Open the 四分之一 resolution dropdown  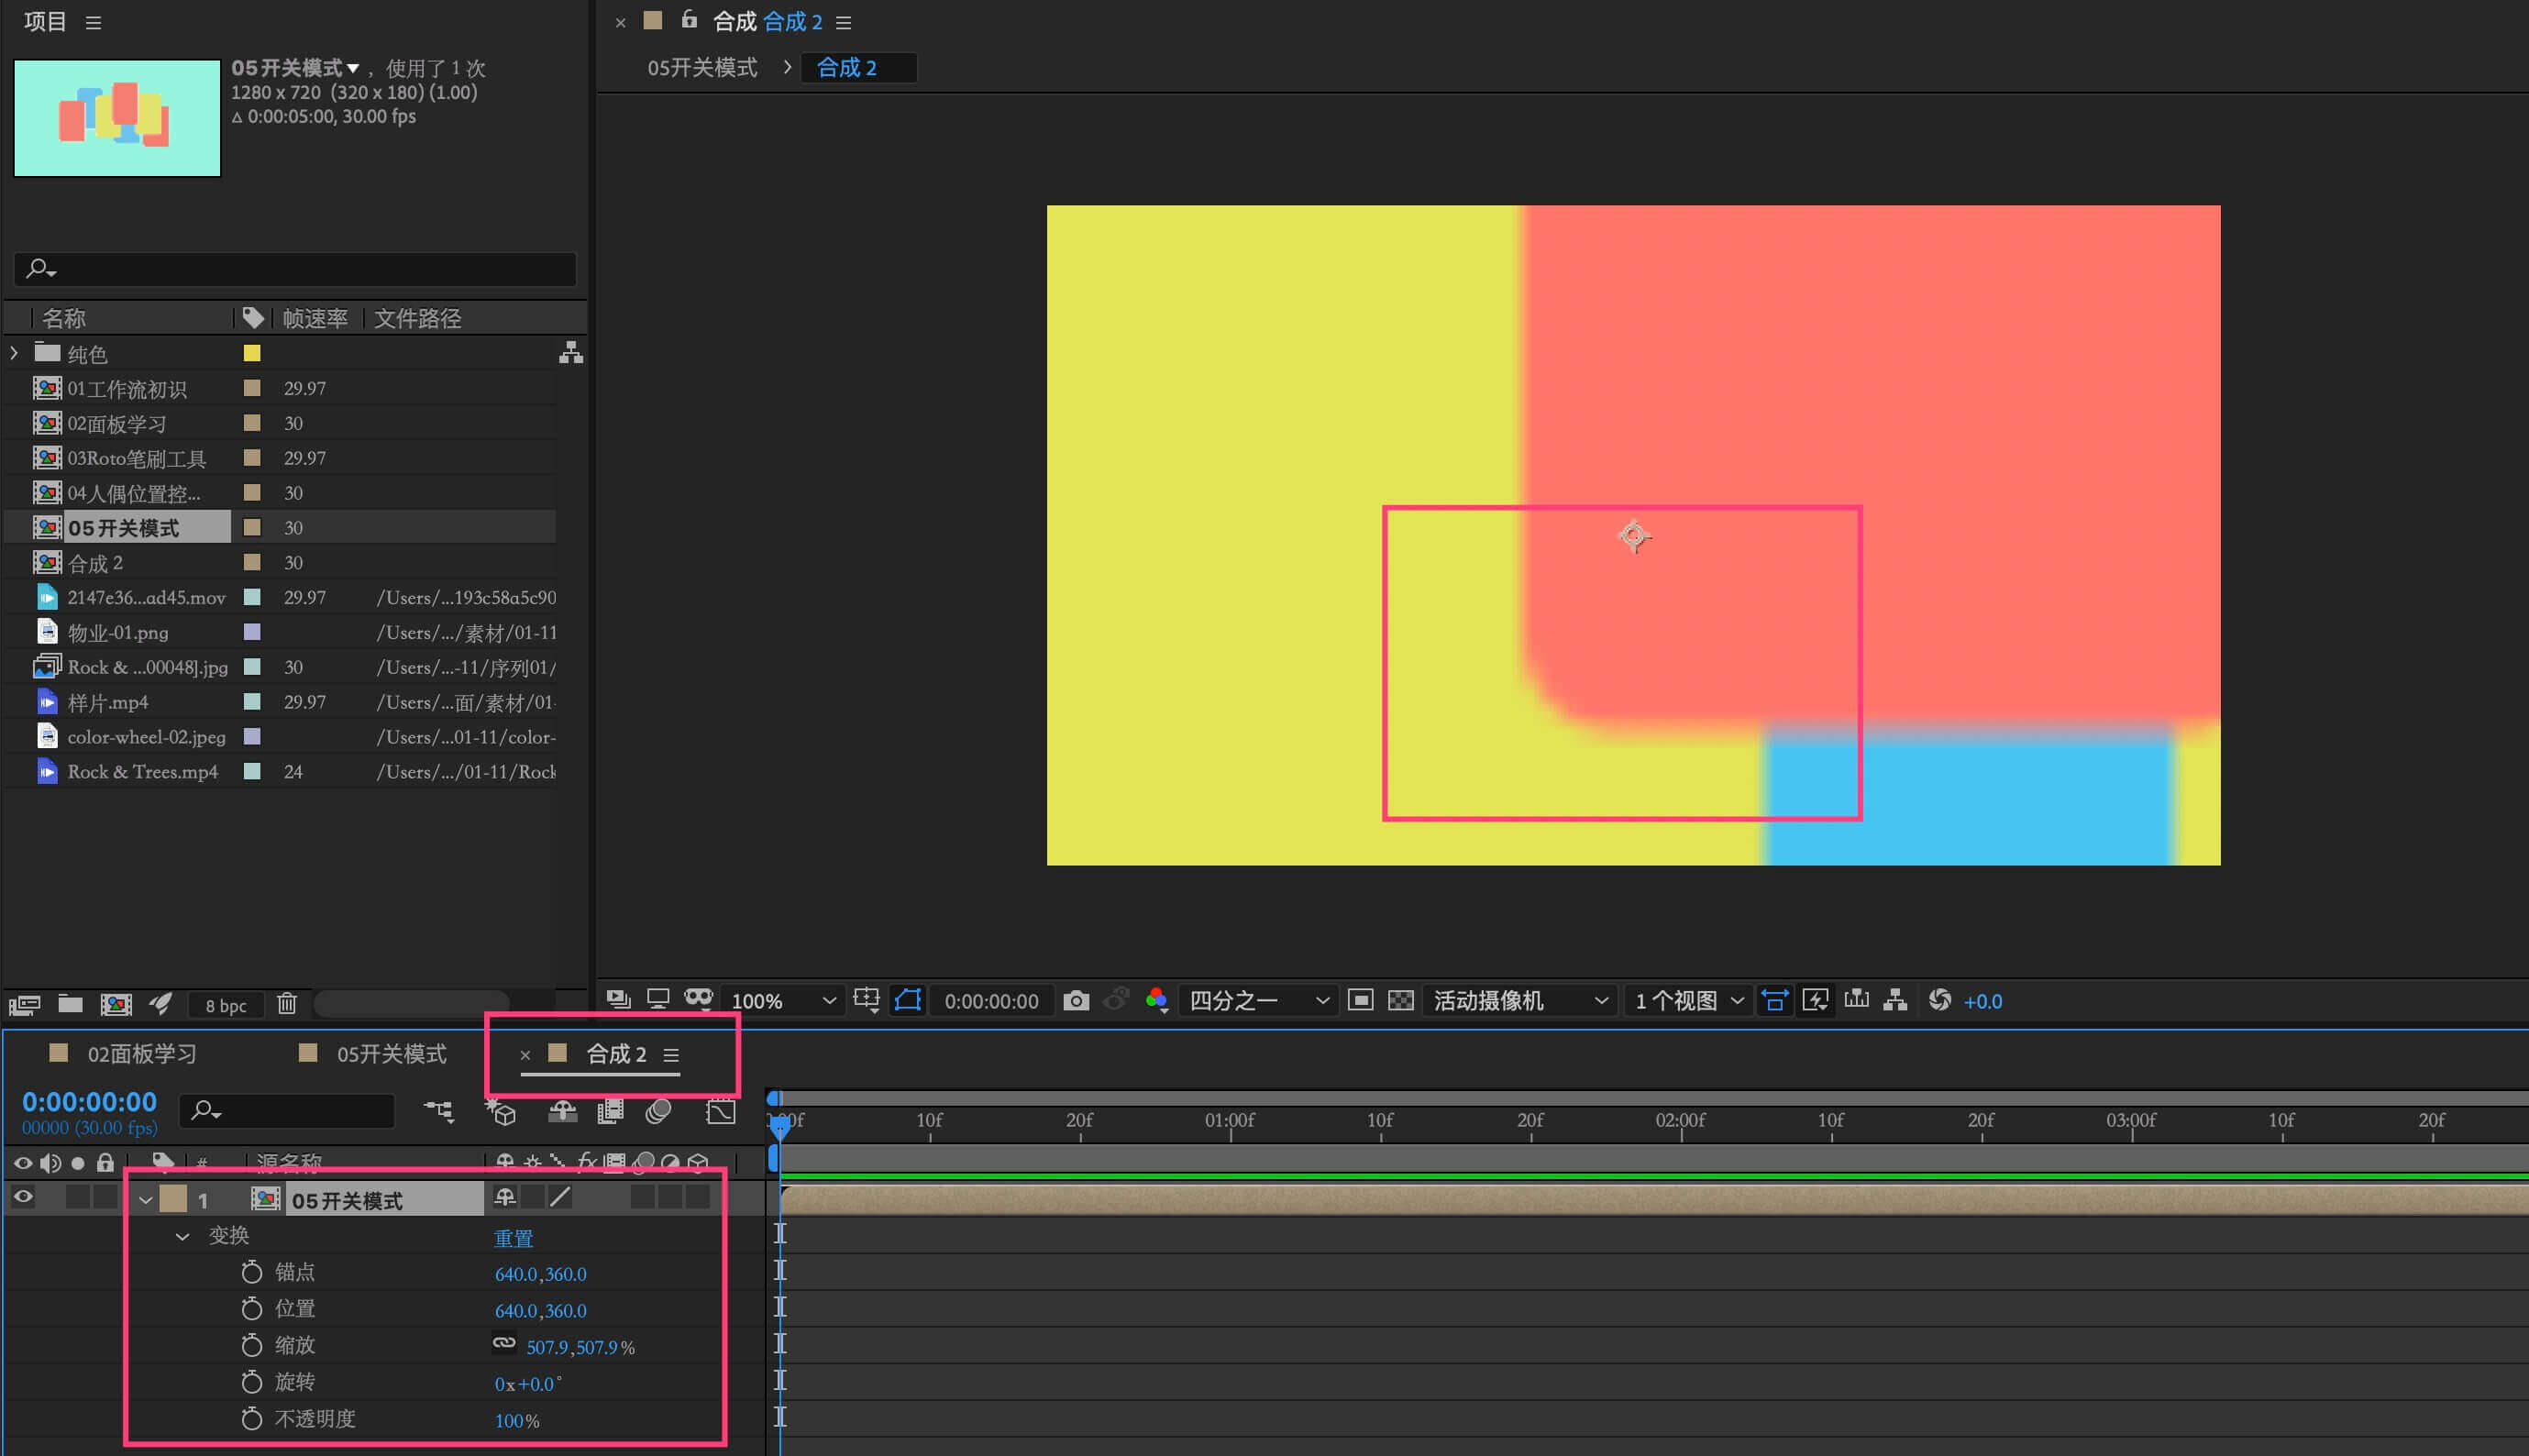[1258, 1001]
